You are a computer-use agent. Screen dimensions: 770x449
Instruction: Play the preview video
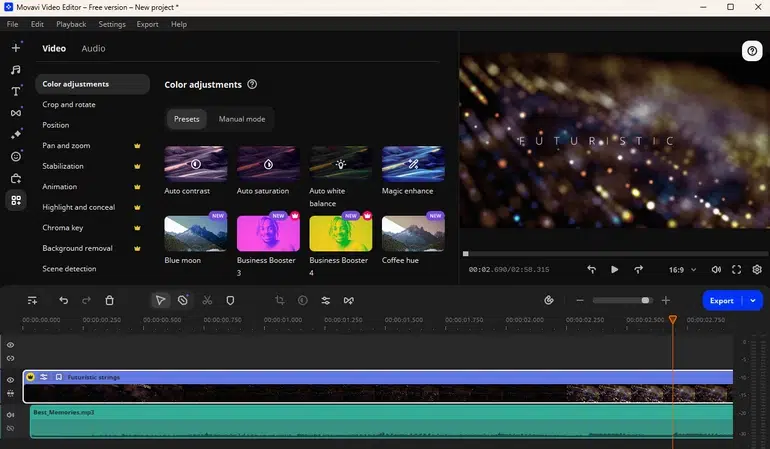click(x=614, y=269)
